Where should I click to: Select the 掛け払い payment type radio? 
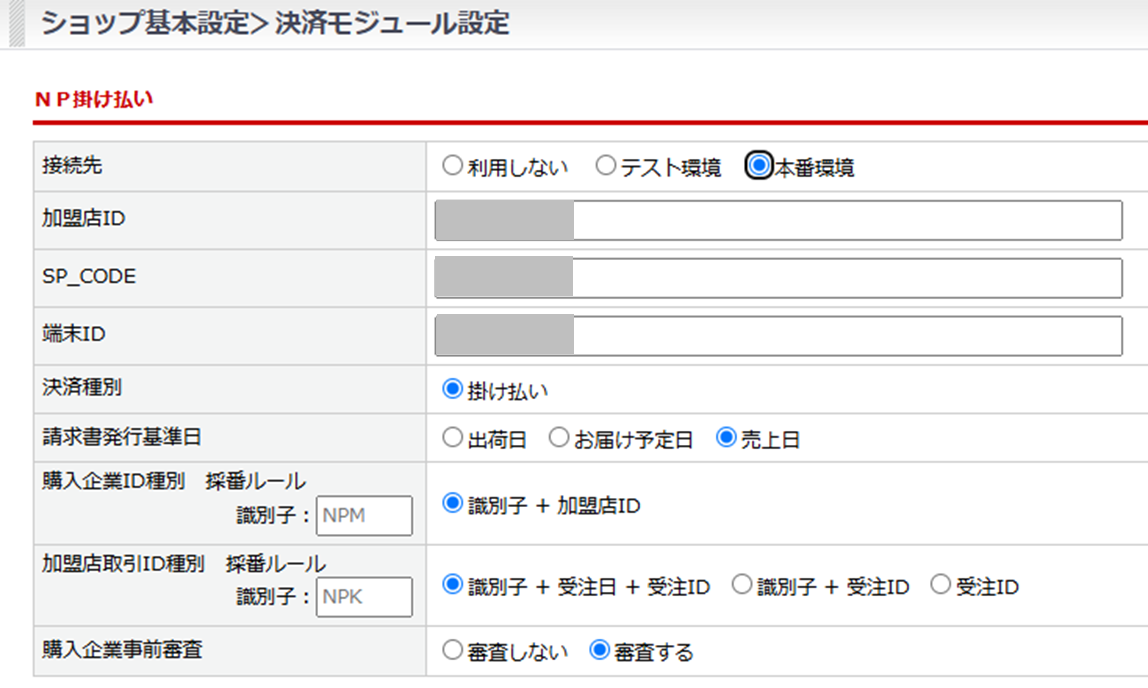(x=453, y=390)
